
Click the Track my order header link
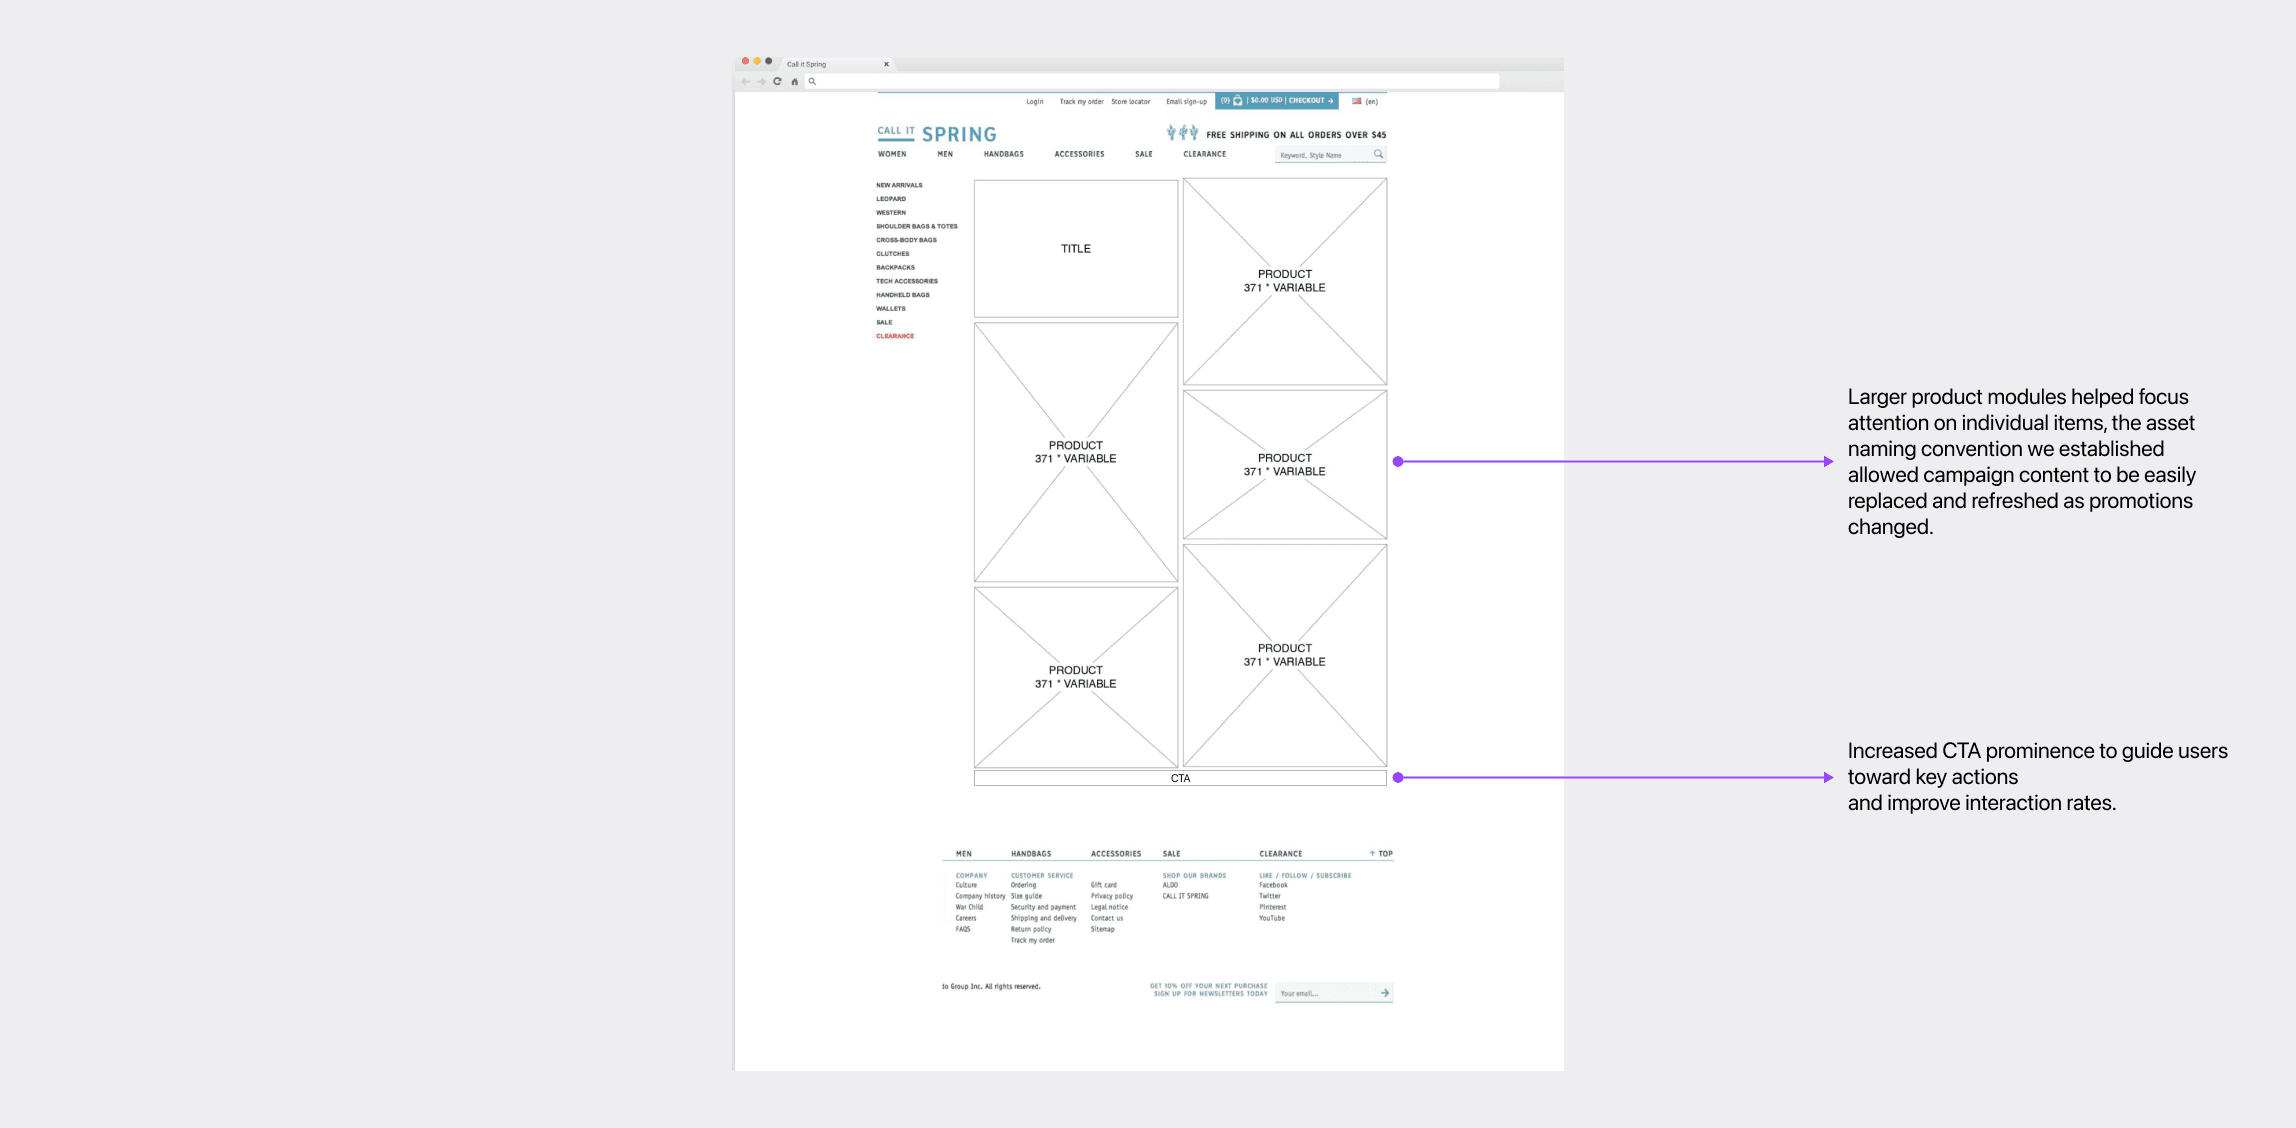click(1081, 102)
